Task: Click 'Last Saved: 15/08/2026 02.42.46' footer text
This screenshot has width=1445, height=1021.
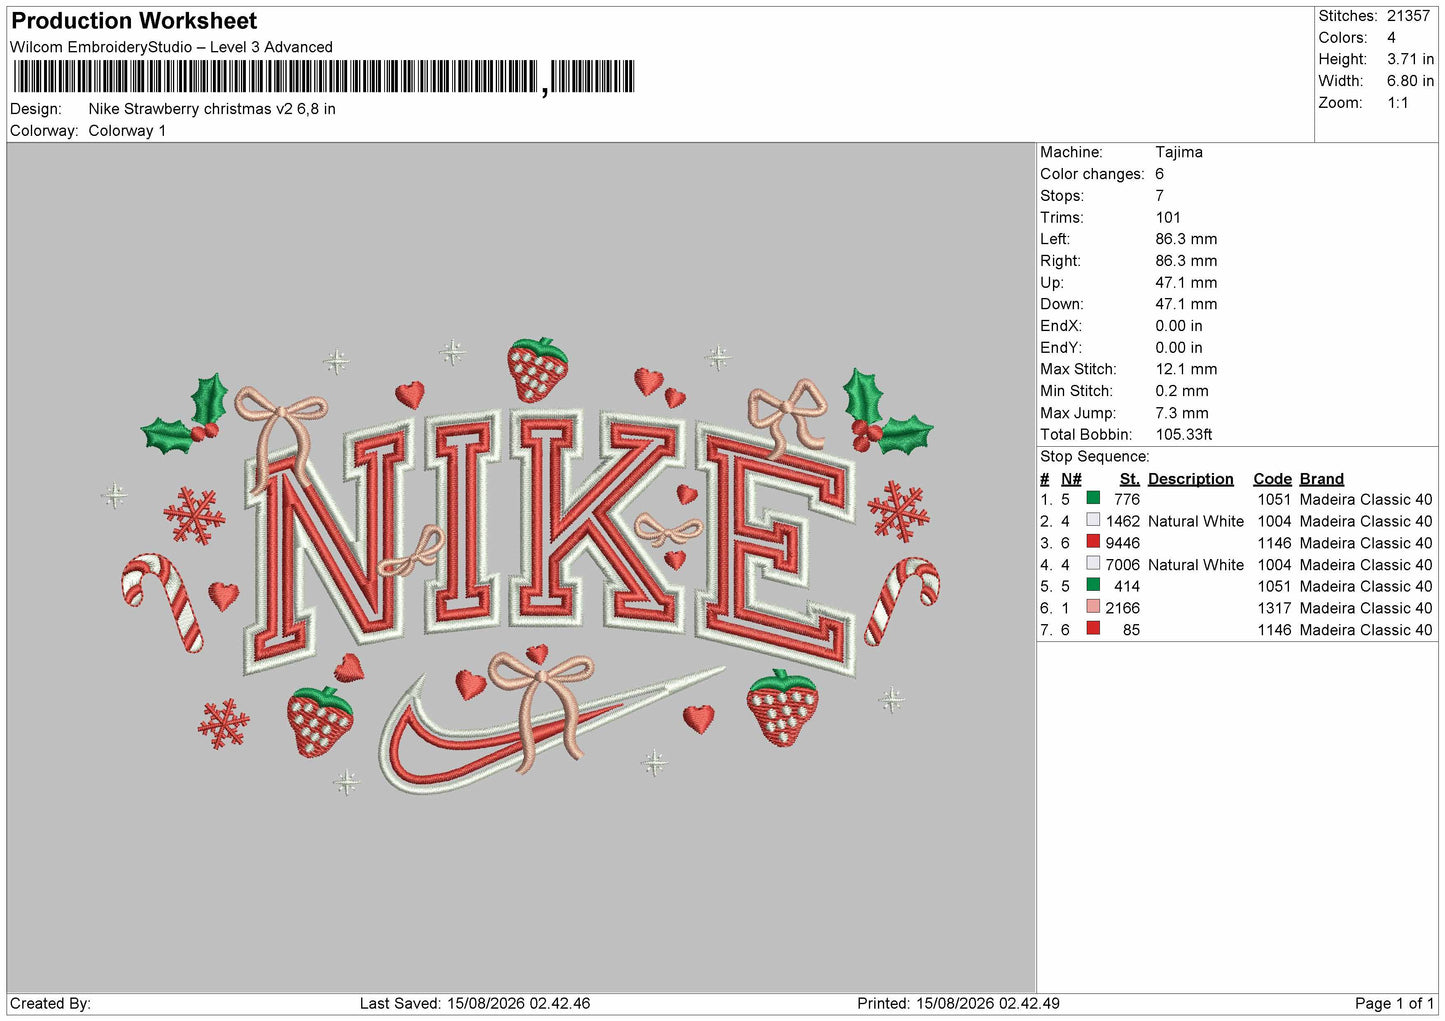Action: (475, 1003)
